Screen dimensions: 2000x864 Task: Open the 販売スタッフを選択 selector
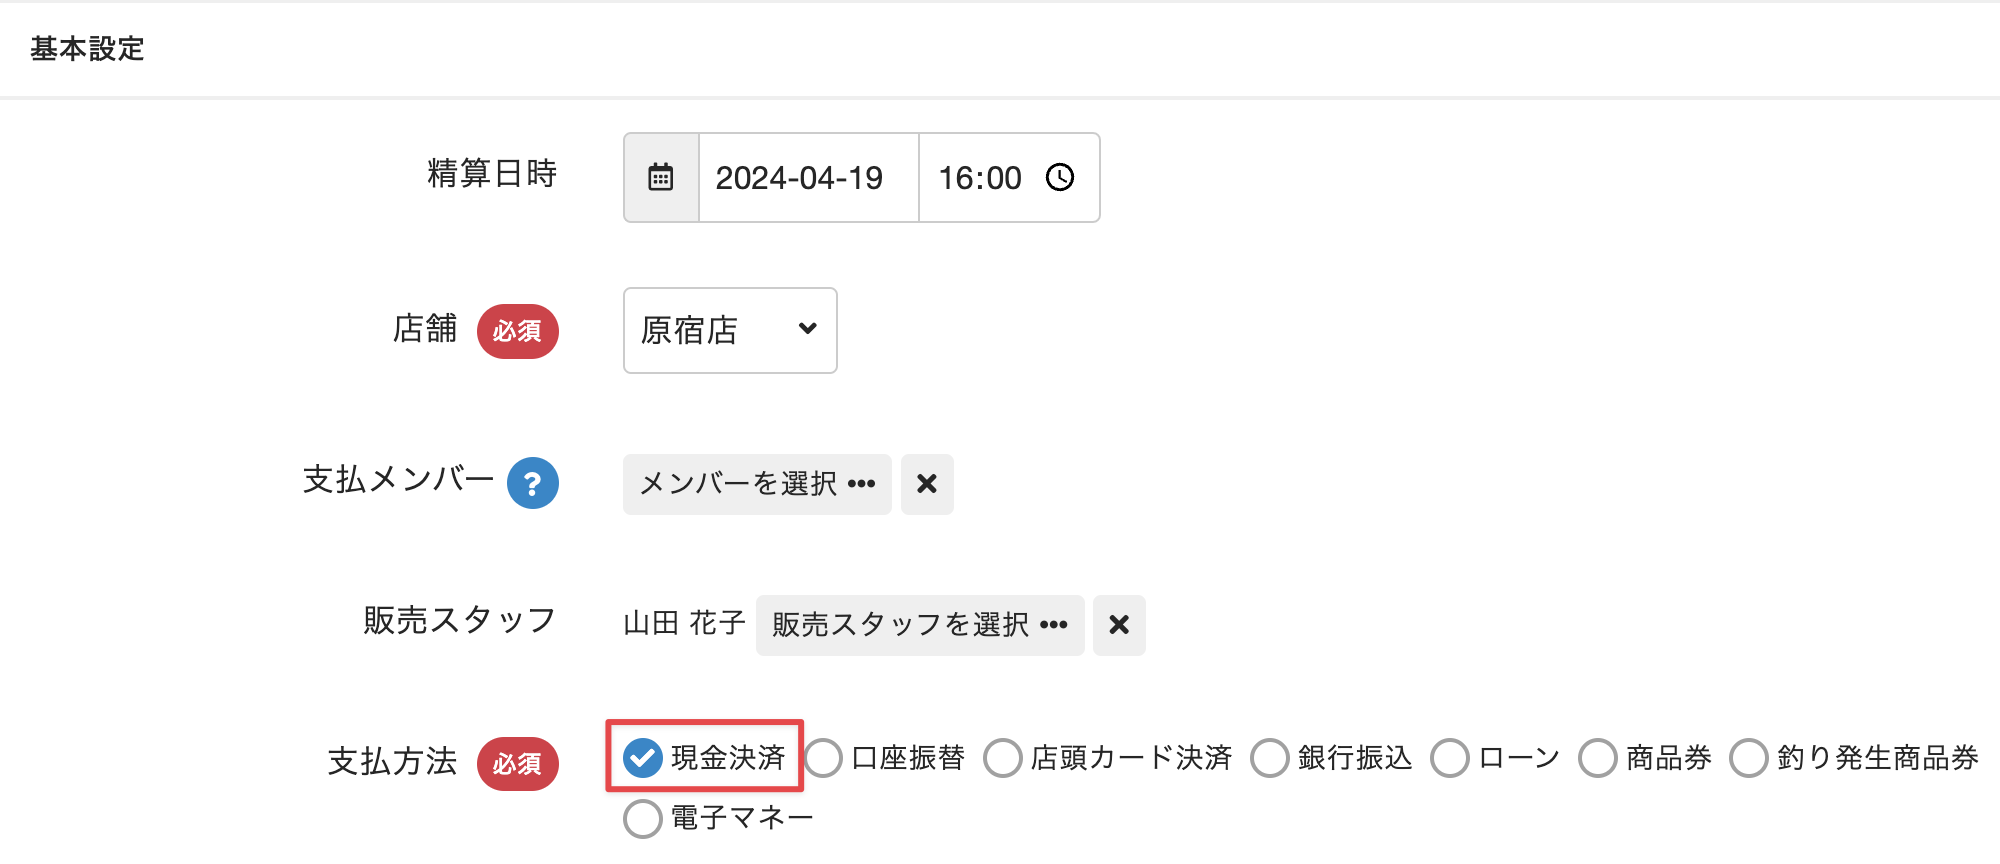click(920, 625)
